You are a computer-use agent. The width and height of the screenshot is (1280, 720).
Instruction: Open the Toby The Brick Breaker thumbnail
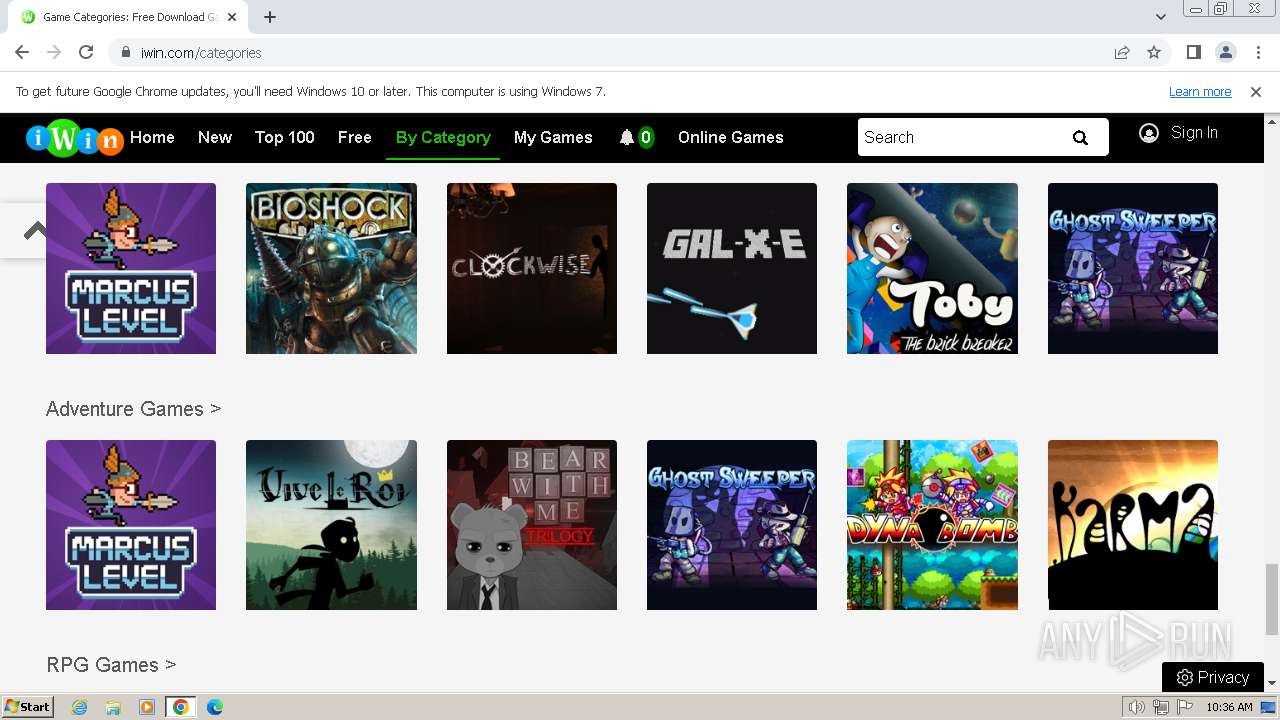coord(932,268)
